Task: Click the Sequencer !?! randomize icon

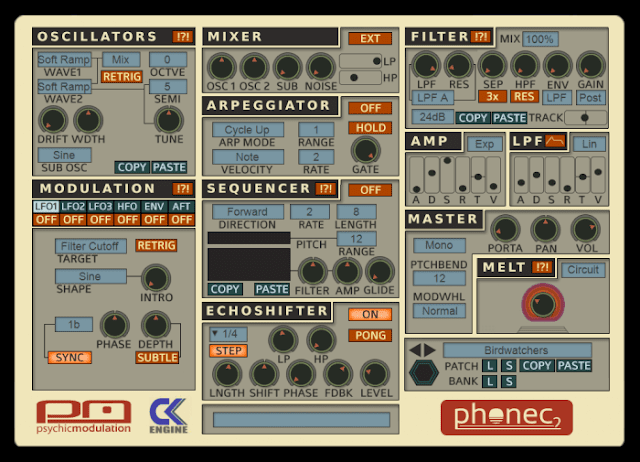Action: [x=326, y=189]
